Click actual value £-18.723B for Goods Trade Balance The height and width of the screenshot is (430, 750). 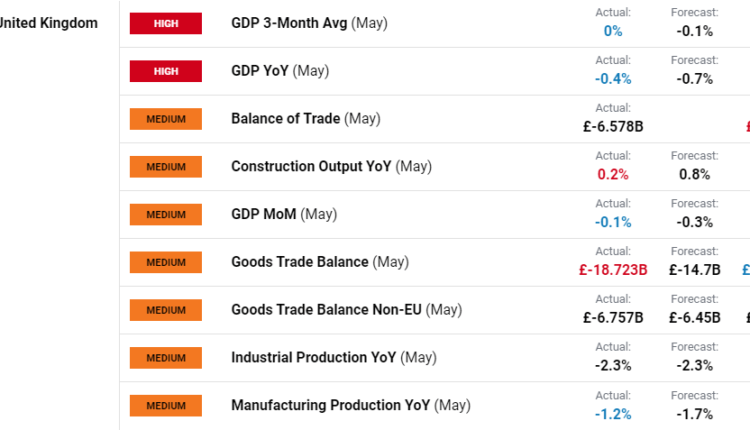tap(613, 270)
